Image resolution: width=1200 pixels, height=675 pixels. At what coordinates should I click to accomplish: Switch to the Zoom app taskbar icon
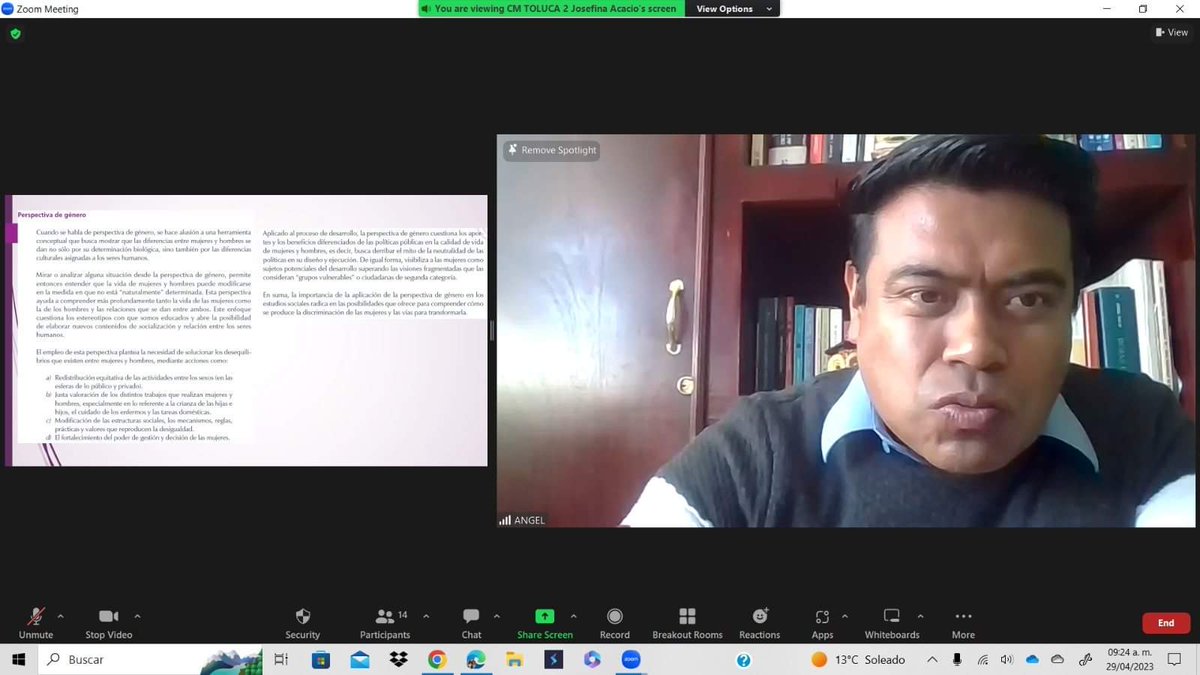(x=631, y=660)
